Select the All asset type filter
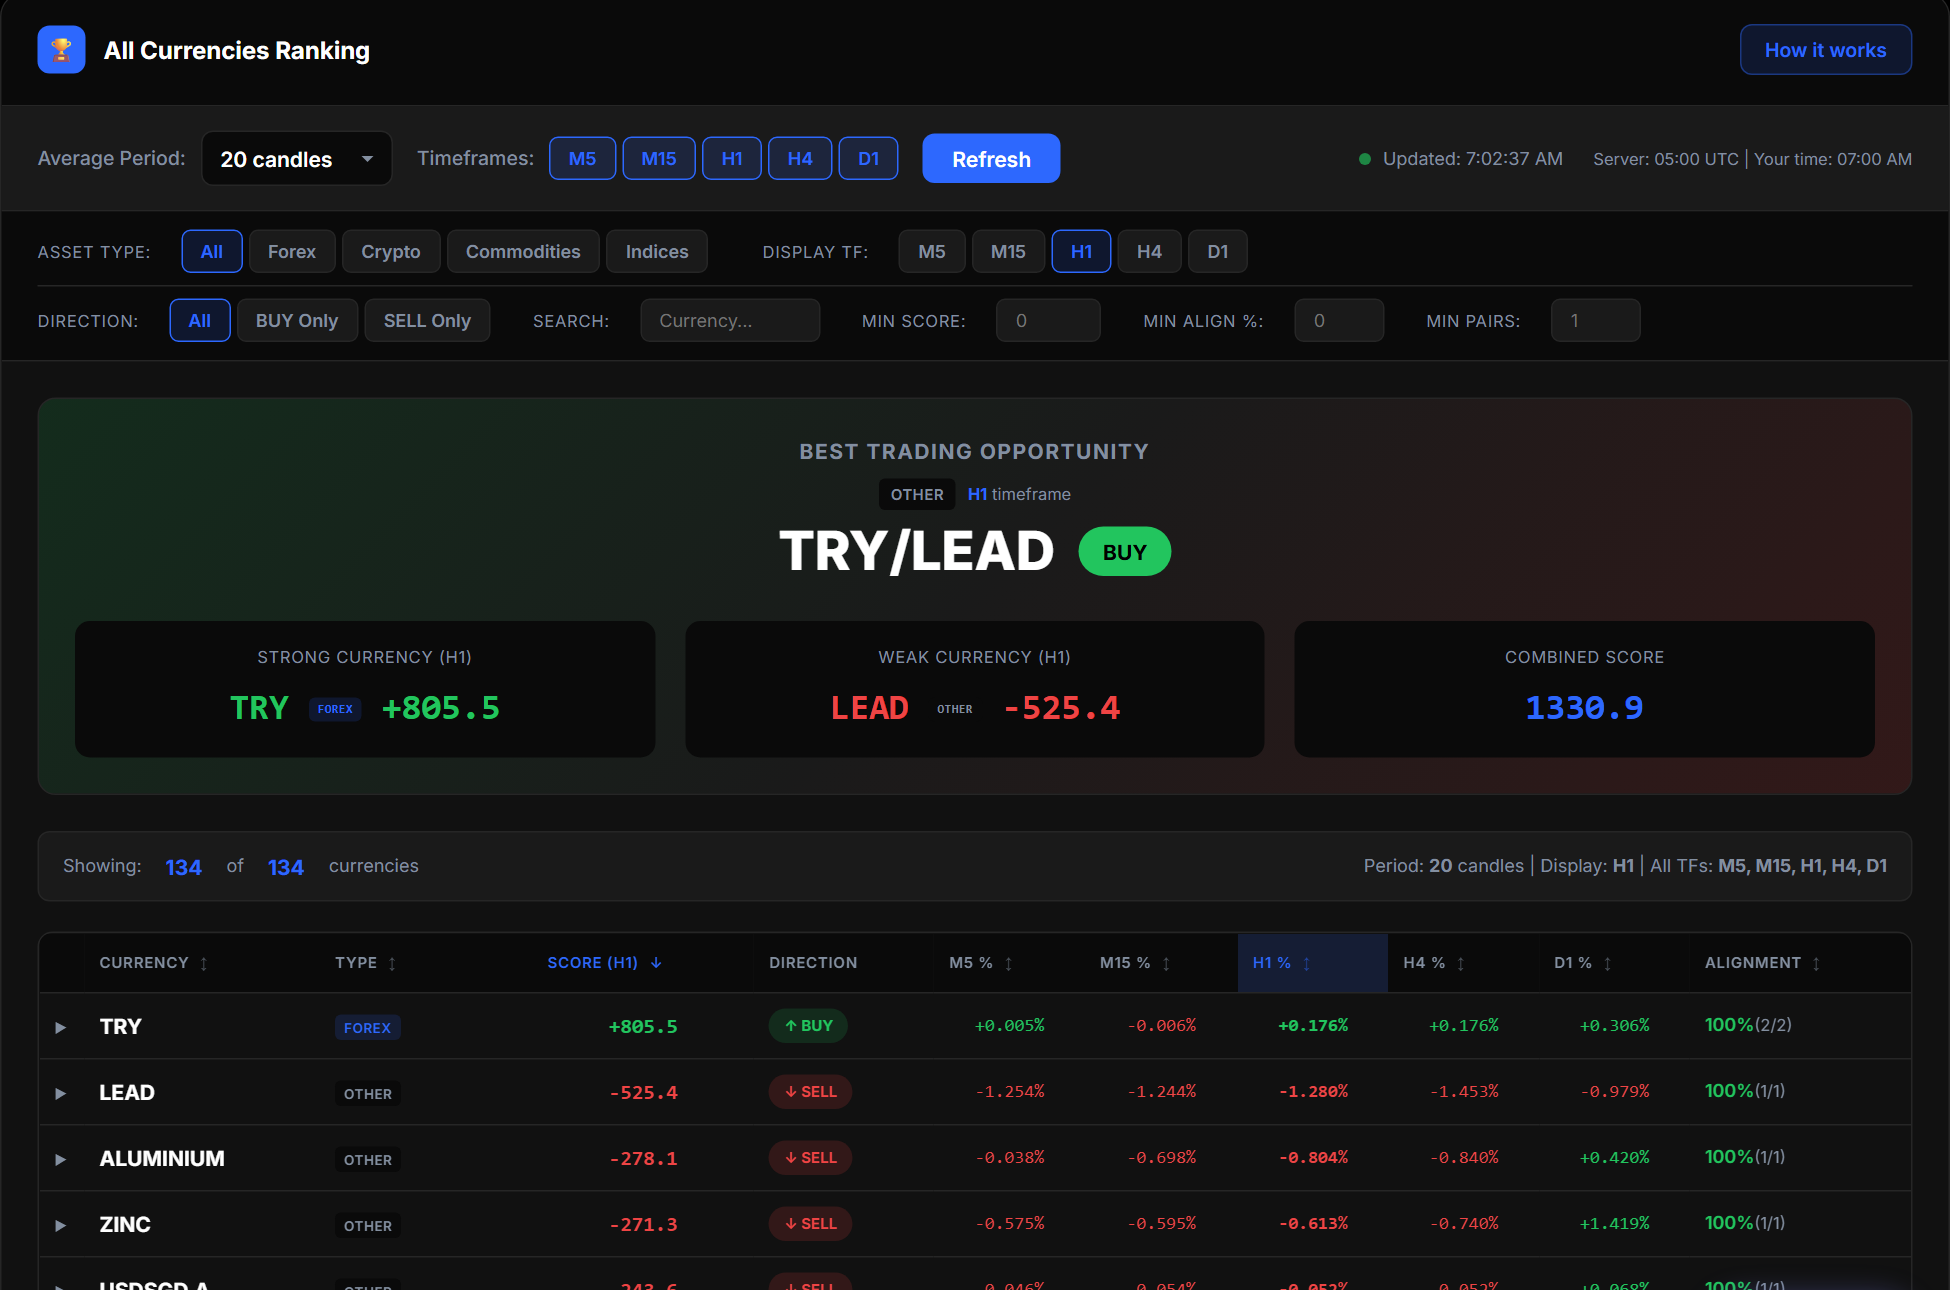The width and height of the screenshot is (1950, 1290). (211, 251)
